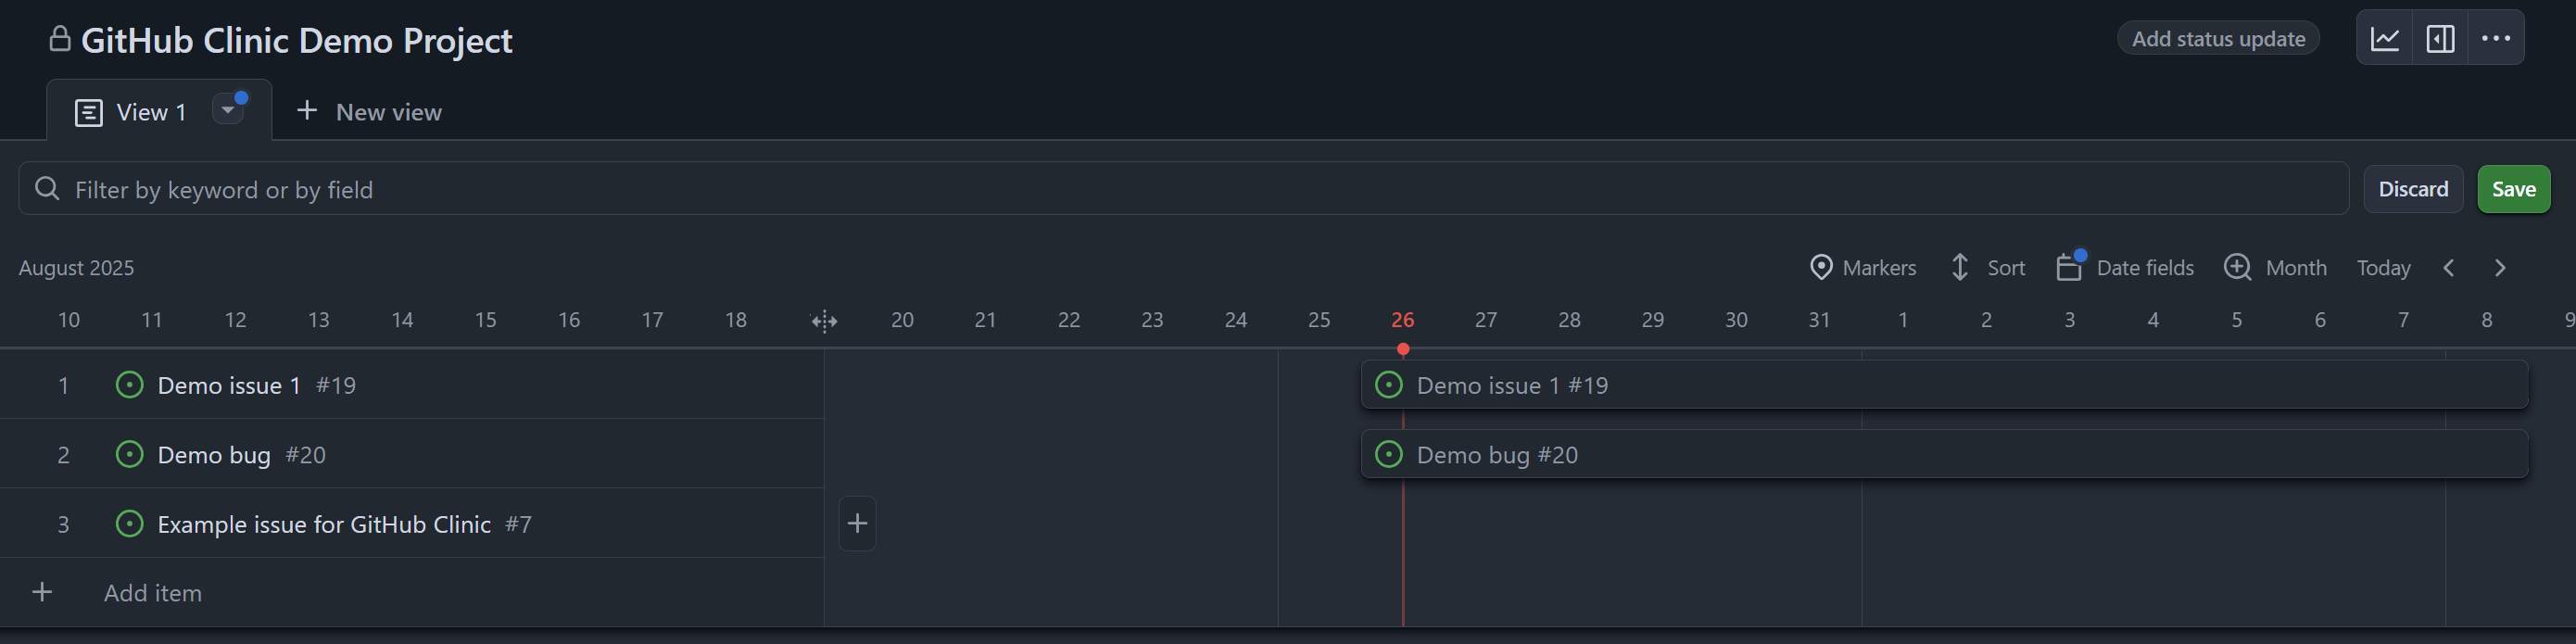2576x644 pixels.
Task: Click the open-issue icon beside Demo bug
Action: pos(130,455)
